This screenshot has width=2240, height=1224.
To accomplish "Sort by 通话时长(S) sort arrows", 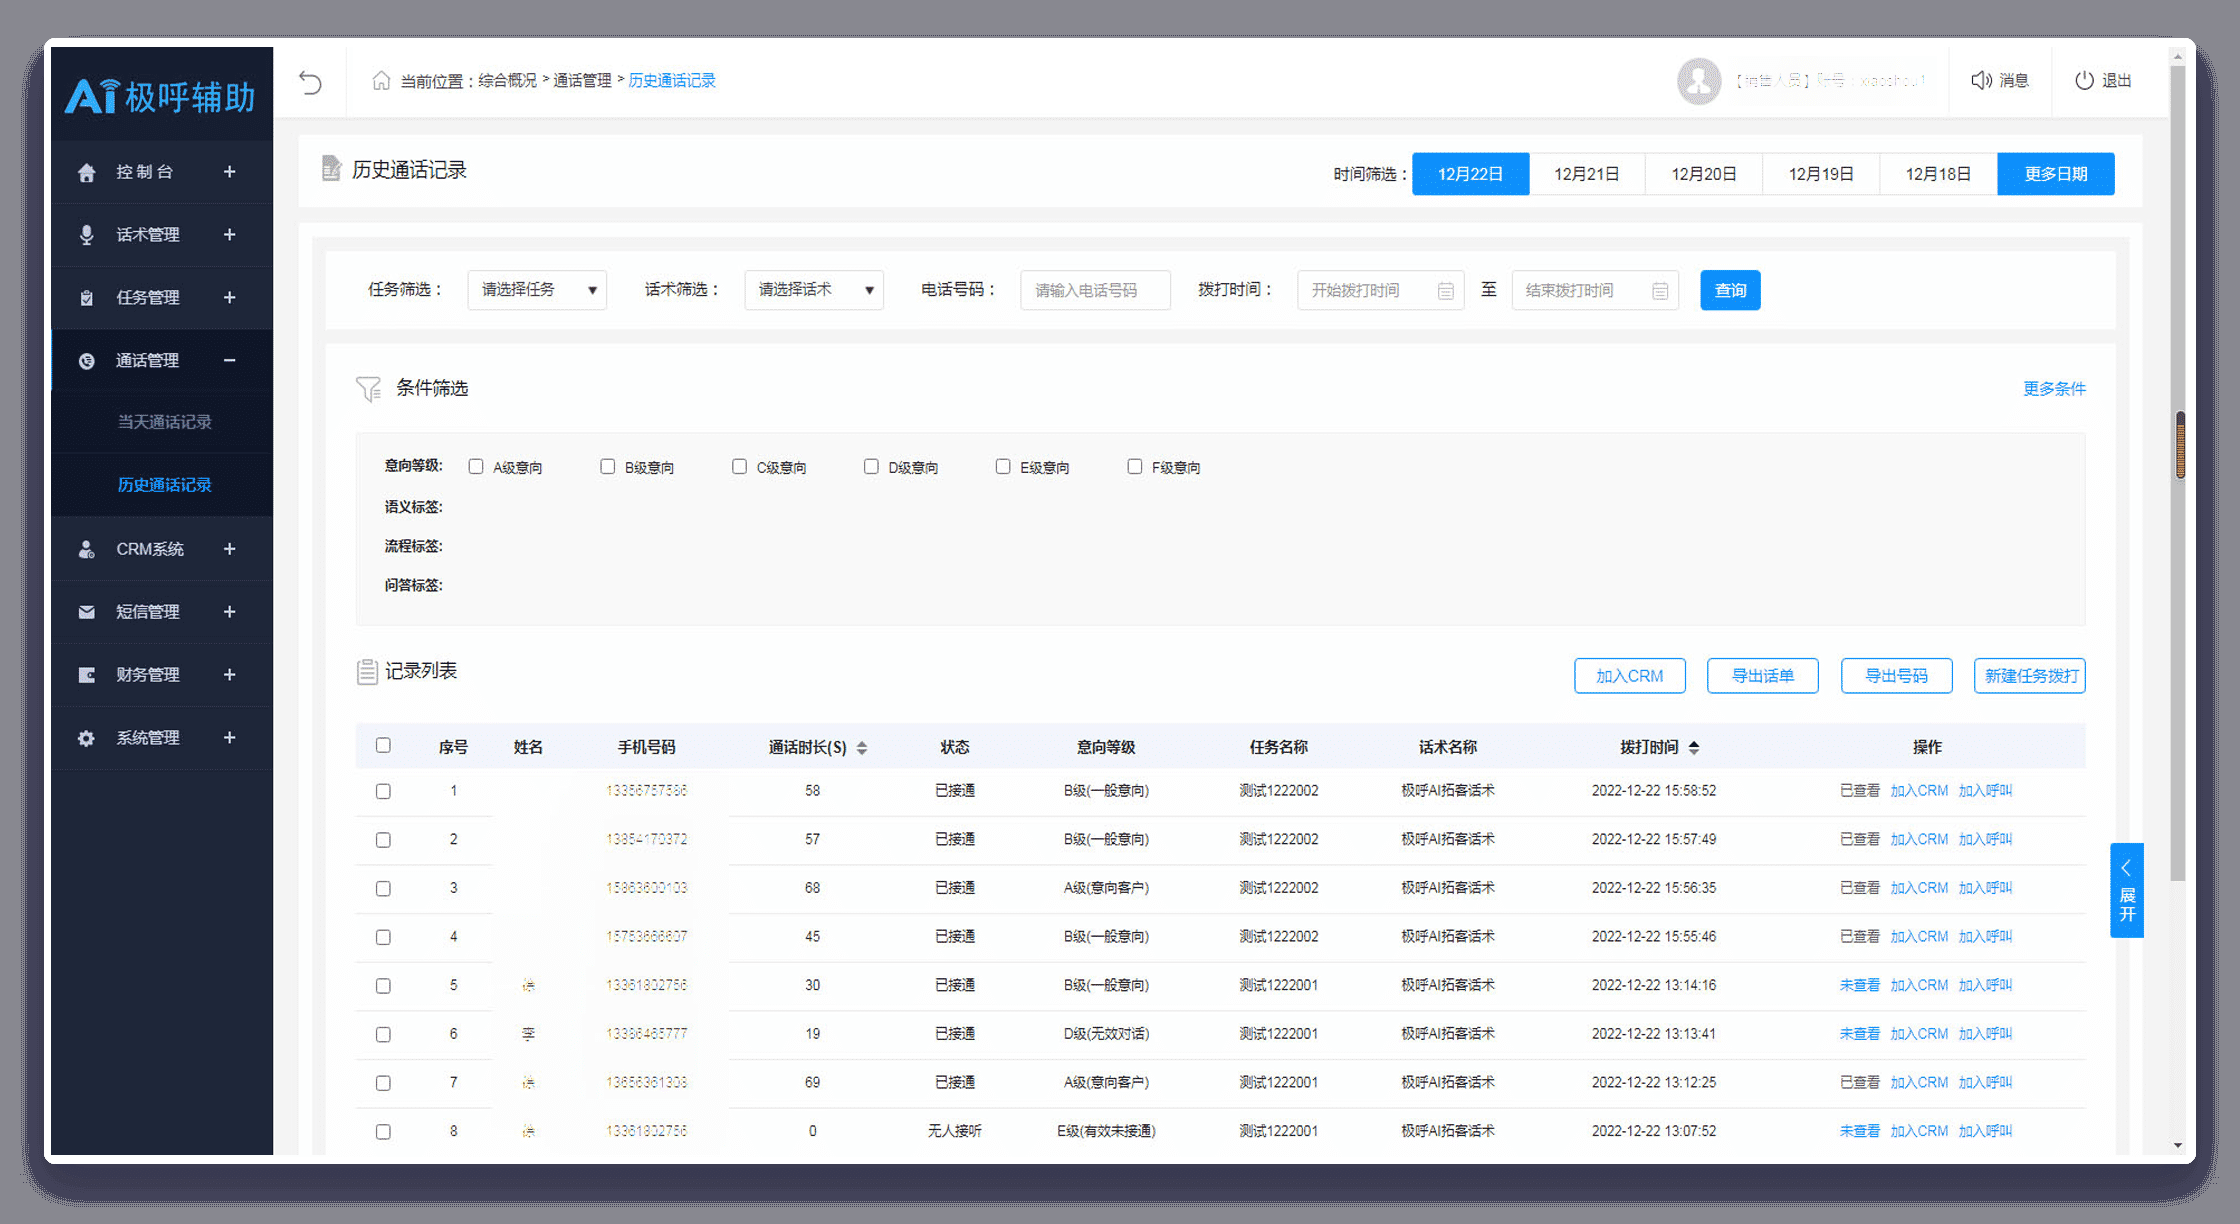I will pos(862,748).
